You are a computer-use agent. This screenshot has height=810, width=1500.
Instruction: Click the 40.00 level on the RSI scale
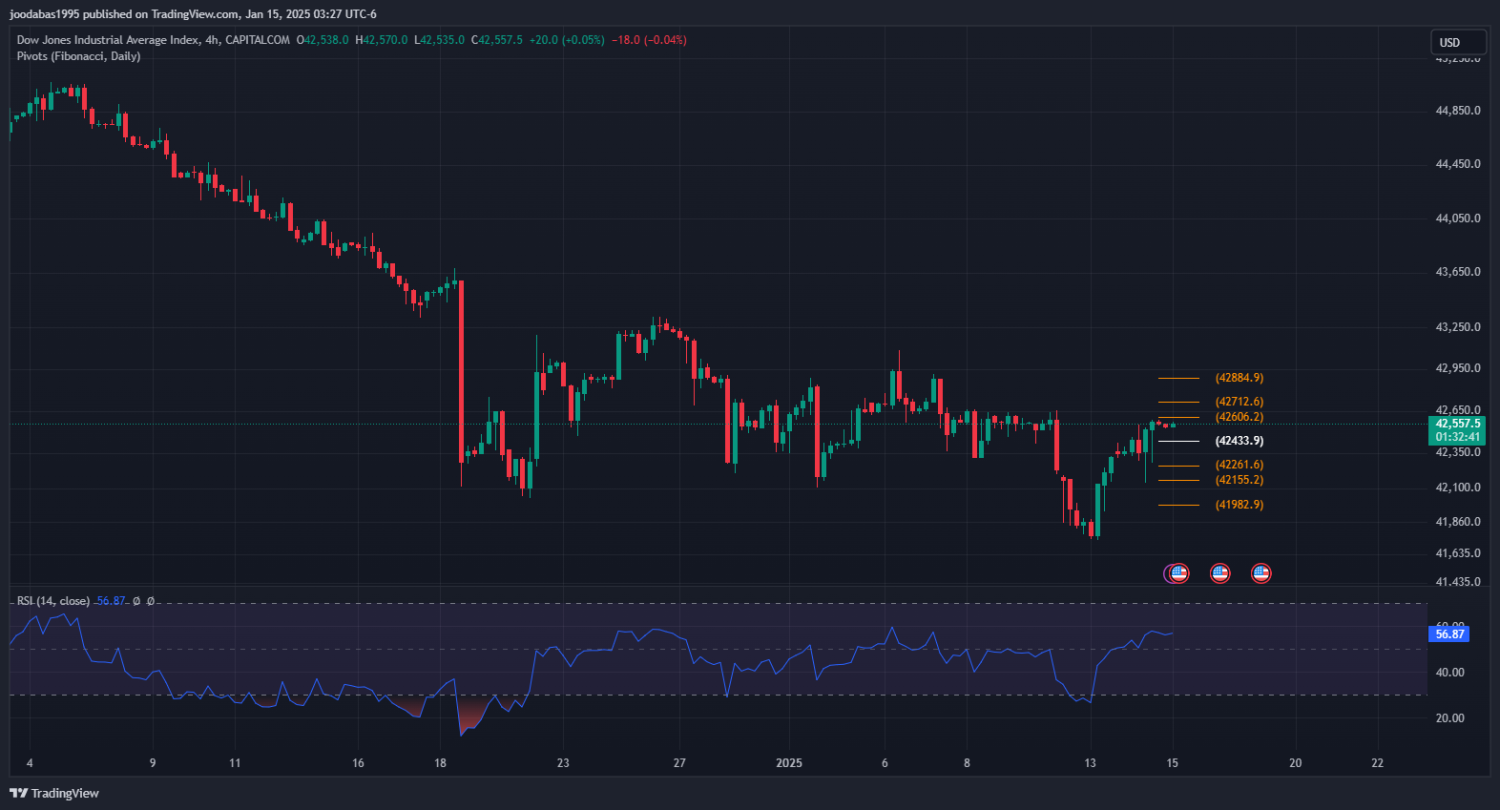(1449, 672)
